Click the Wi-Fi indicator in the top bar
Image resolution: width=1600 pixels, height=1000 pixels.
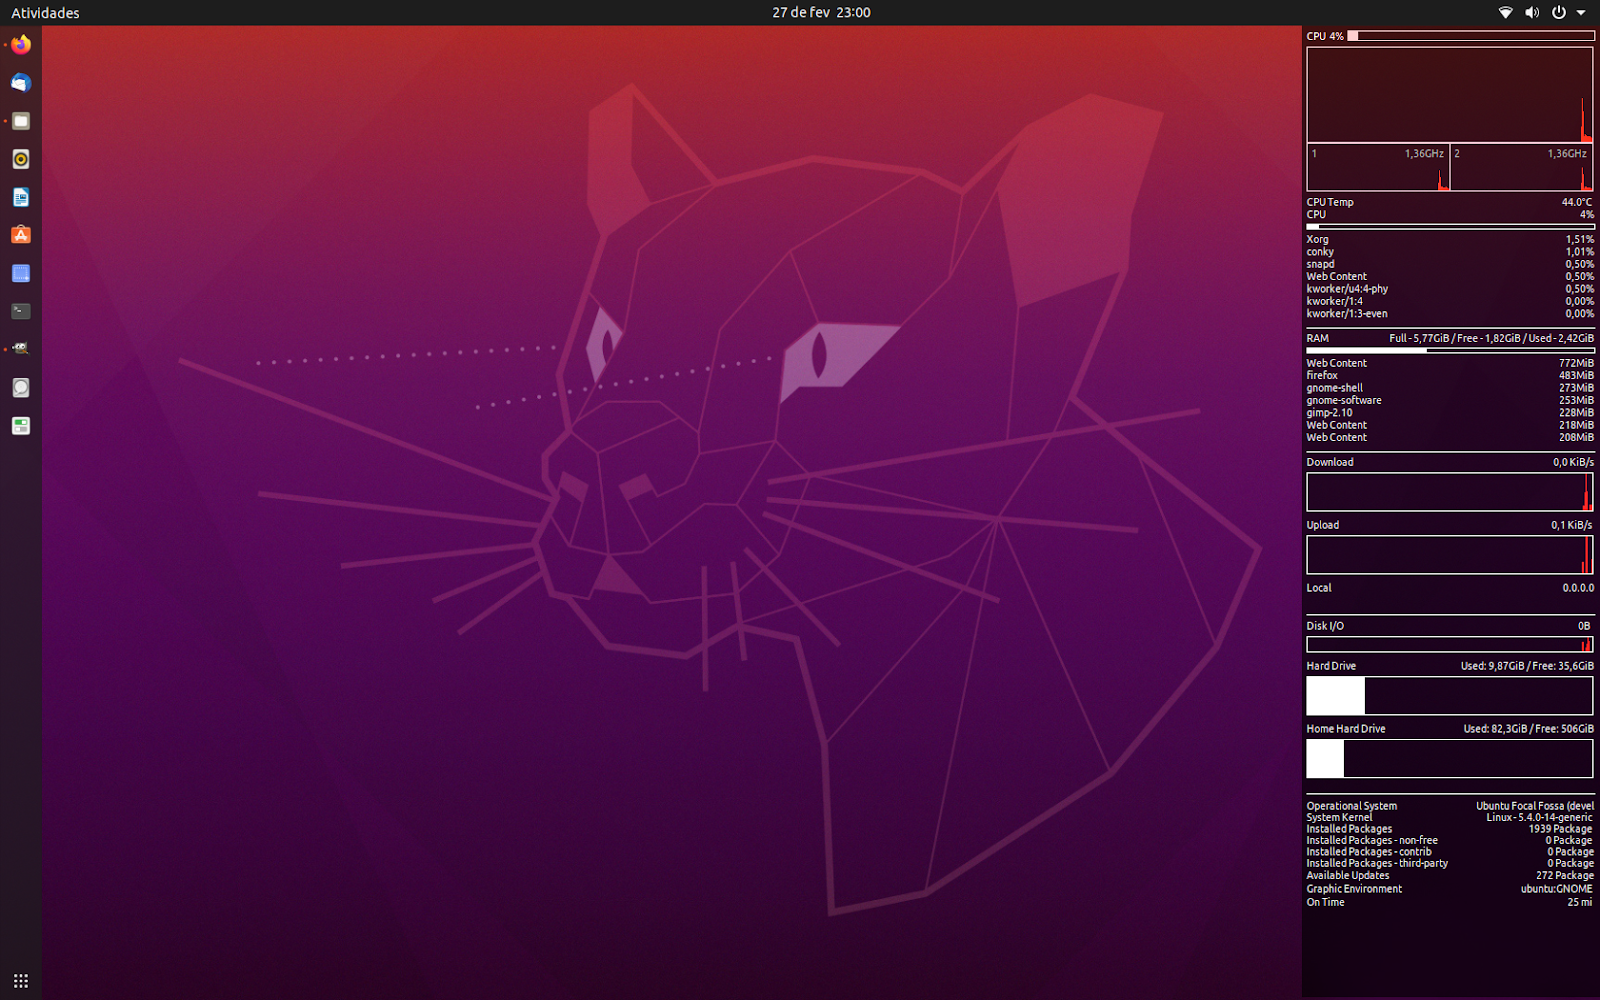1505,13
